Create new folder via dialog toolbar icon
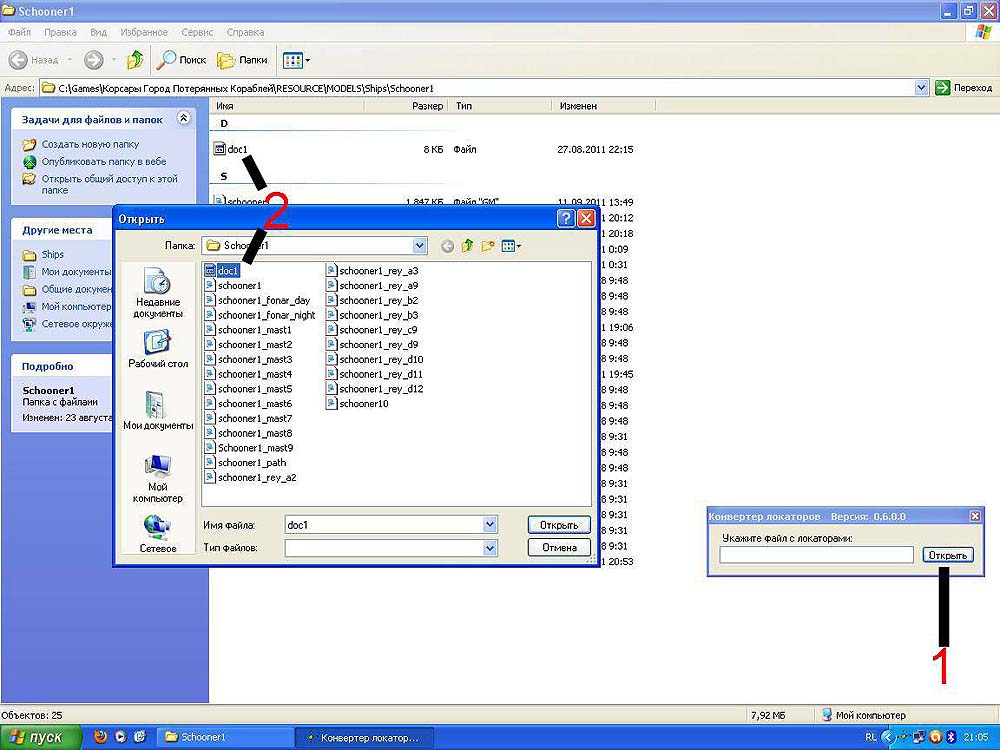Screen dimensions: 1000x750 click(x=488, y=246)
